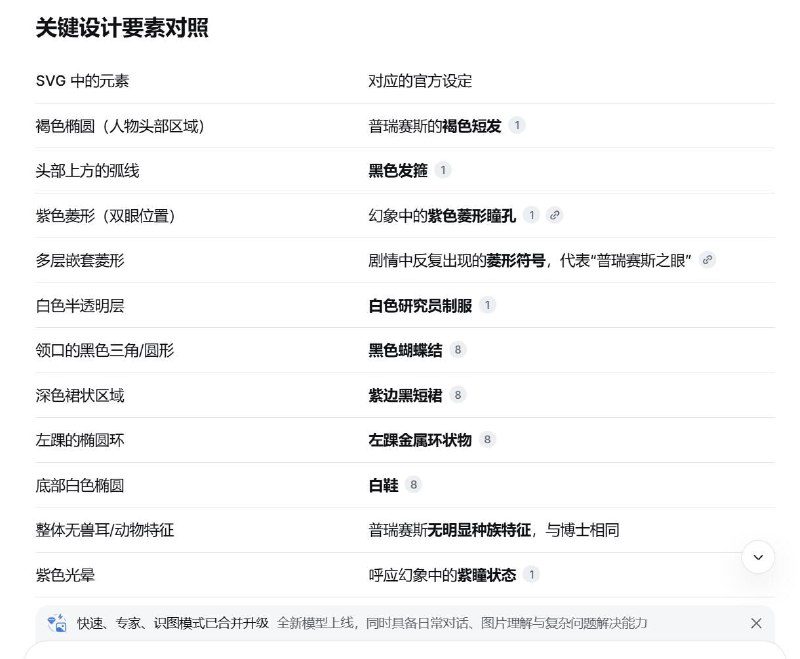Click the bold text 白色研究员制服
This screenshot has width=800, height=659.
pos(420,306)
